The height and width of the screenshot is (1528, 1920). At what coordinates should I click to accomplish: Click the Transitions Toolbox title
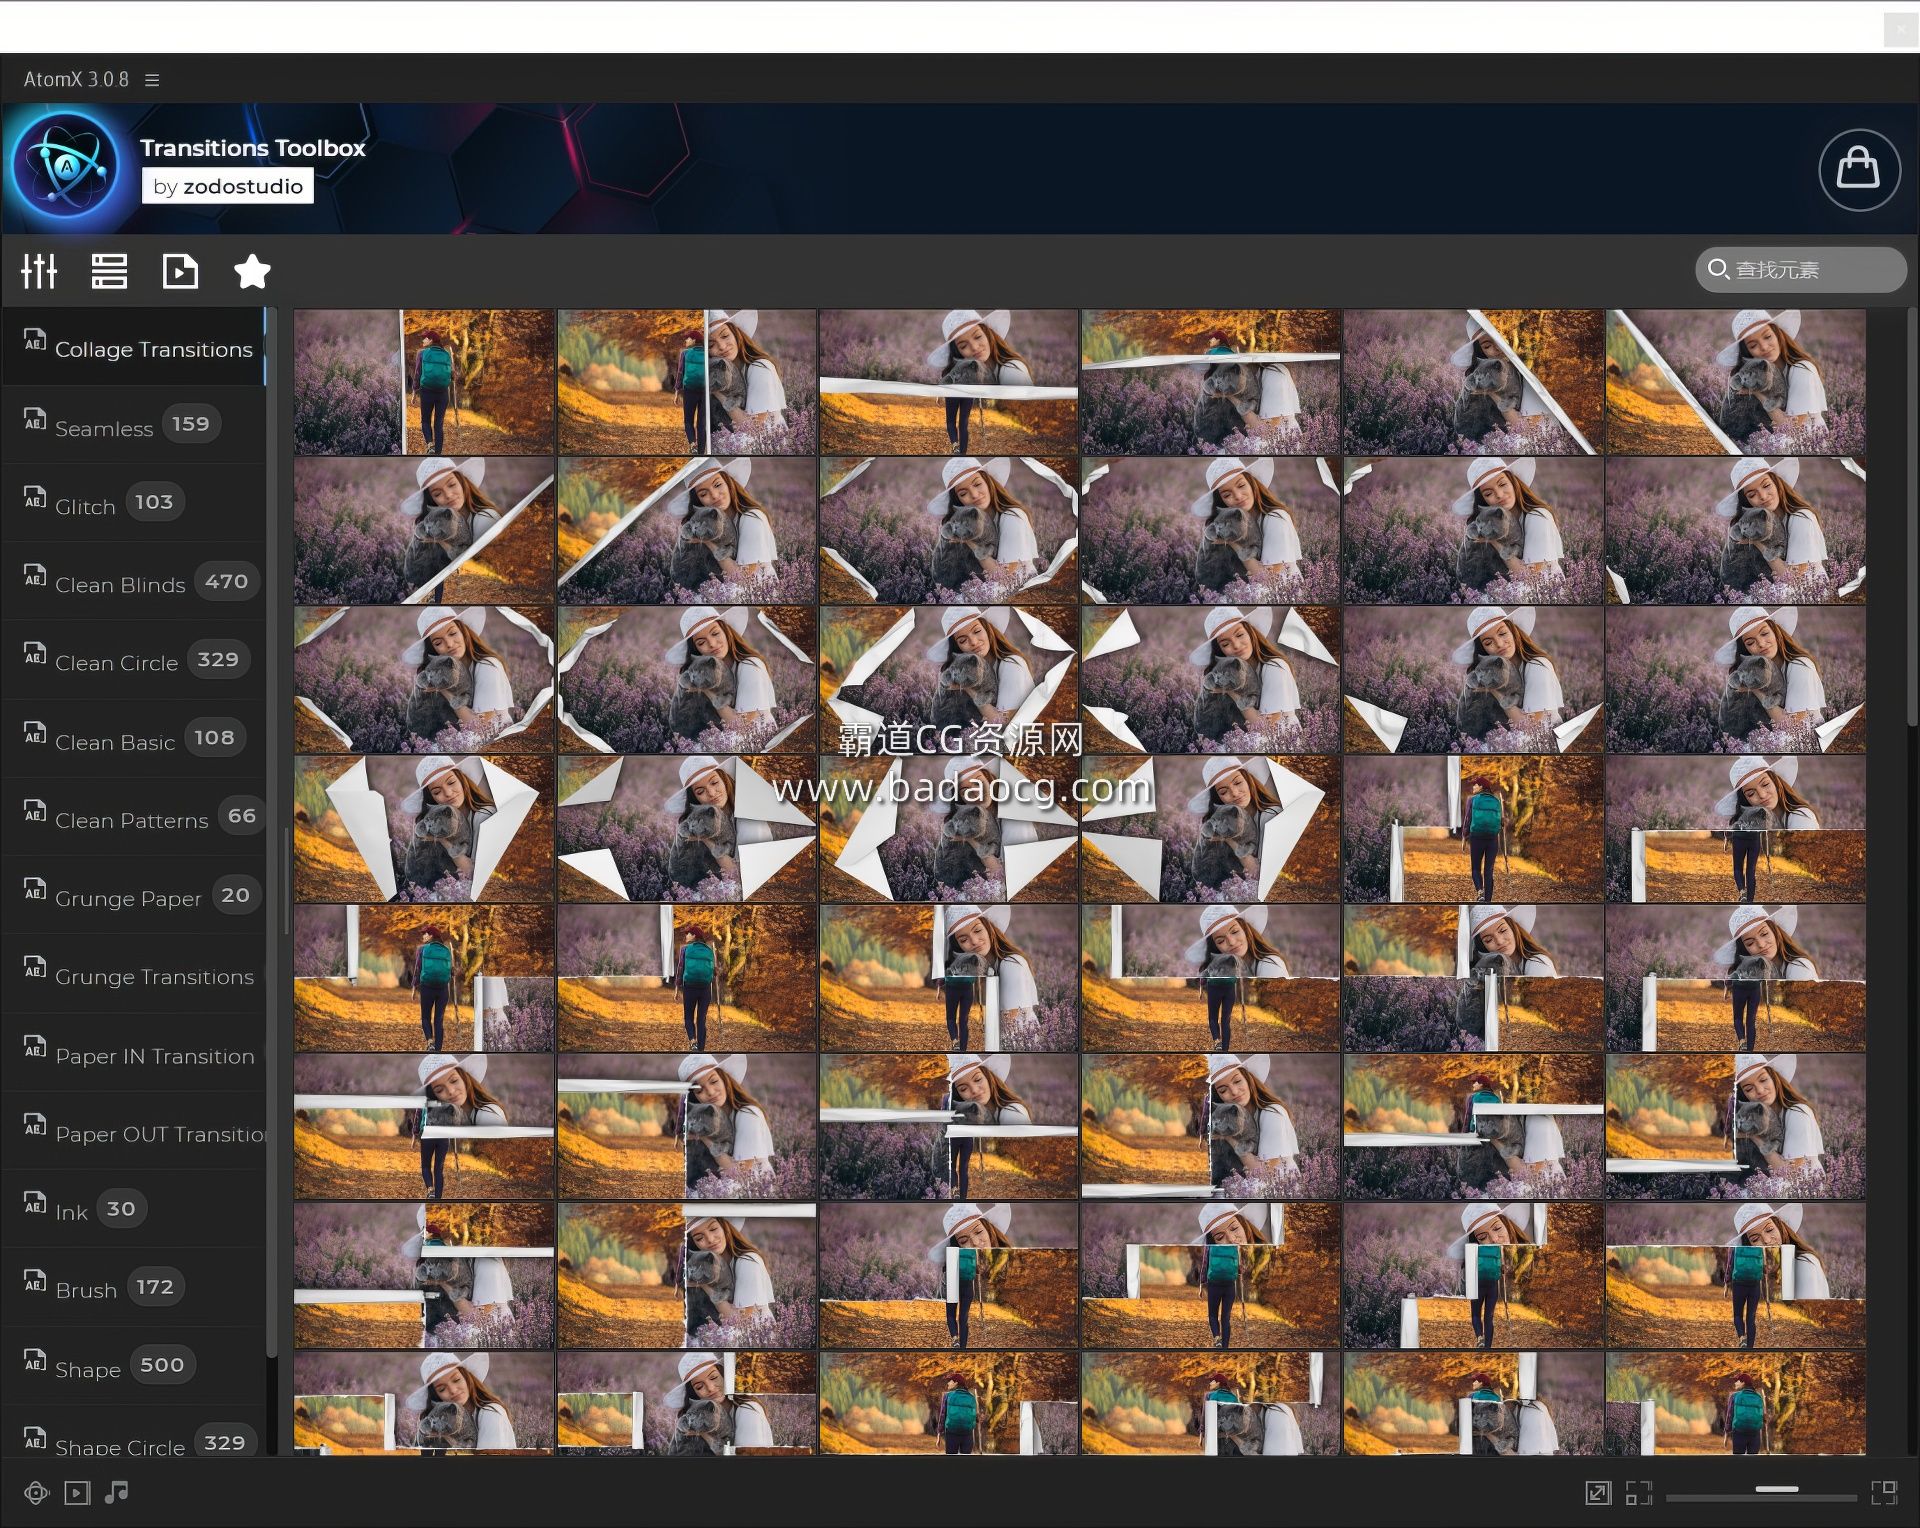(x=253, y=148)
